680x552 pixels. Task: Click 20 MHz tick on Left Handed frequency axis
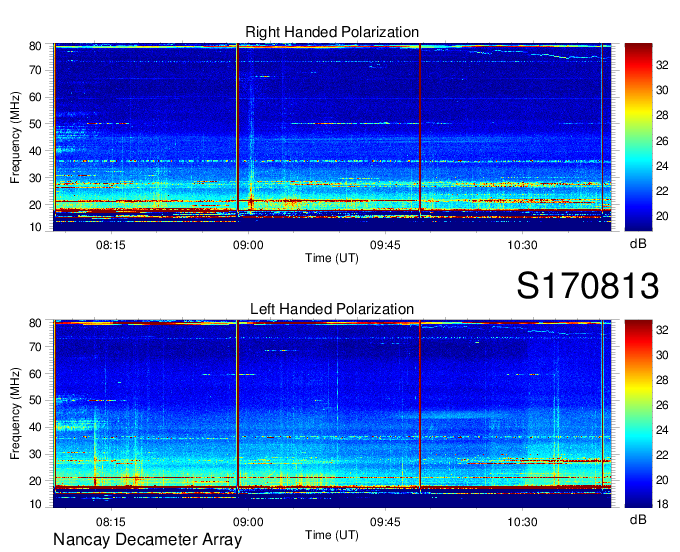coord(35,481)
